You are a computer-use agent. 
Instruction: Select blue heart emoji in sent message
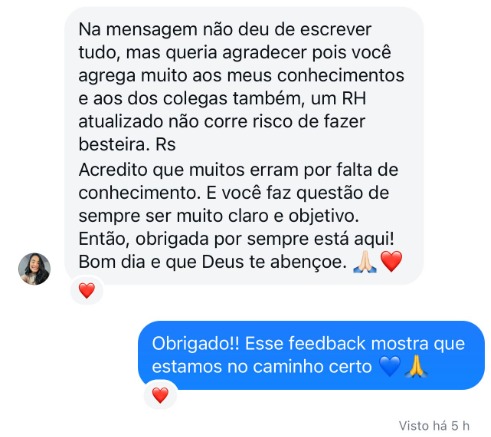click(390, 367)
